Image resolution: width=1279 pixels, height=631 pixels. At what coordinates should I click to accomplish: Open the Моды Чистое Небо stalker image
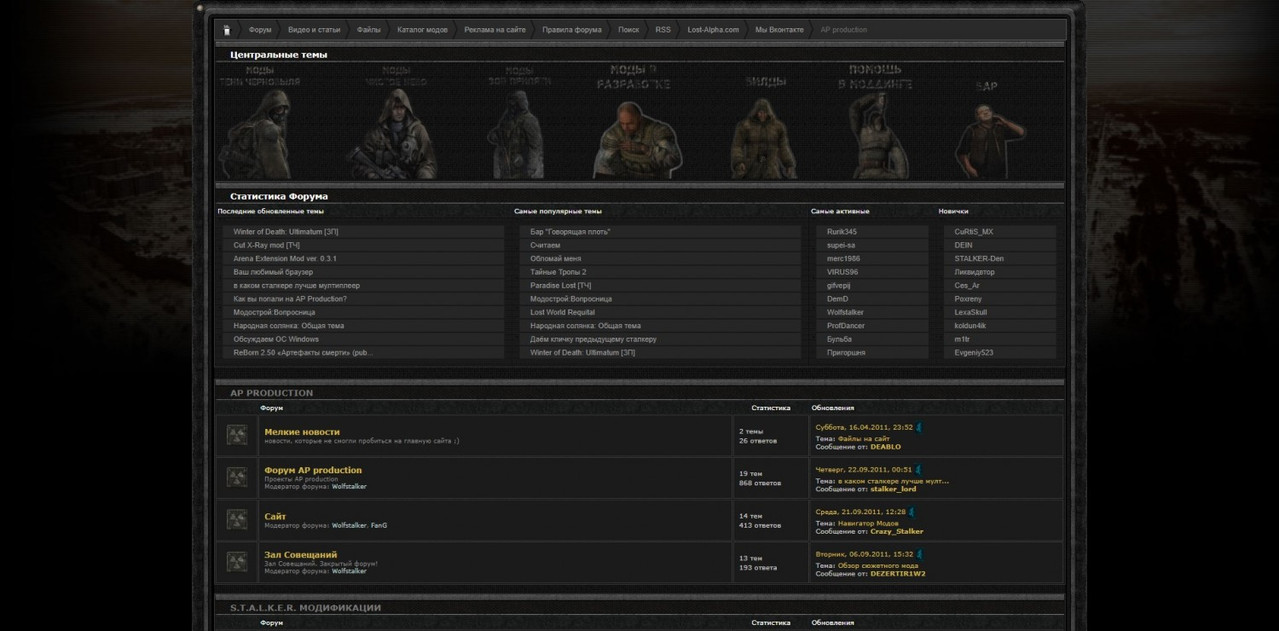[393, 122]
